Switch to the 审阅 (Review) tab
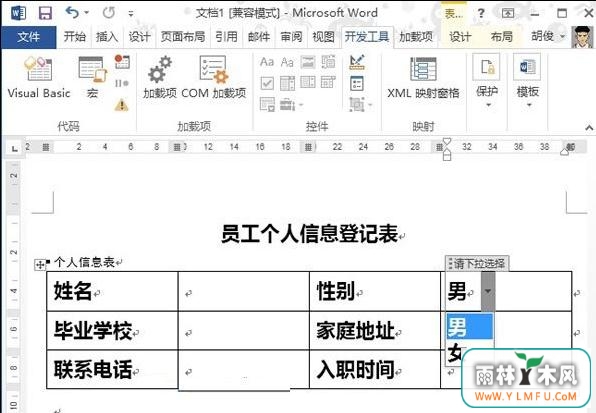 [x=291, y=37]
